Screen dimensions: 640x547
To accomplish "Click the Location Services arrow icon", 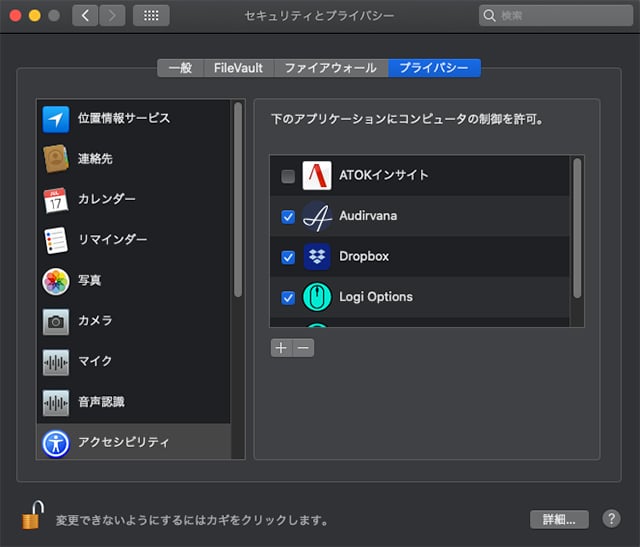I will tap(56, 119).
